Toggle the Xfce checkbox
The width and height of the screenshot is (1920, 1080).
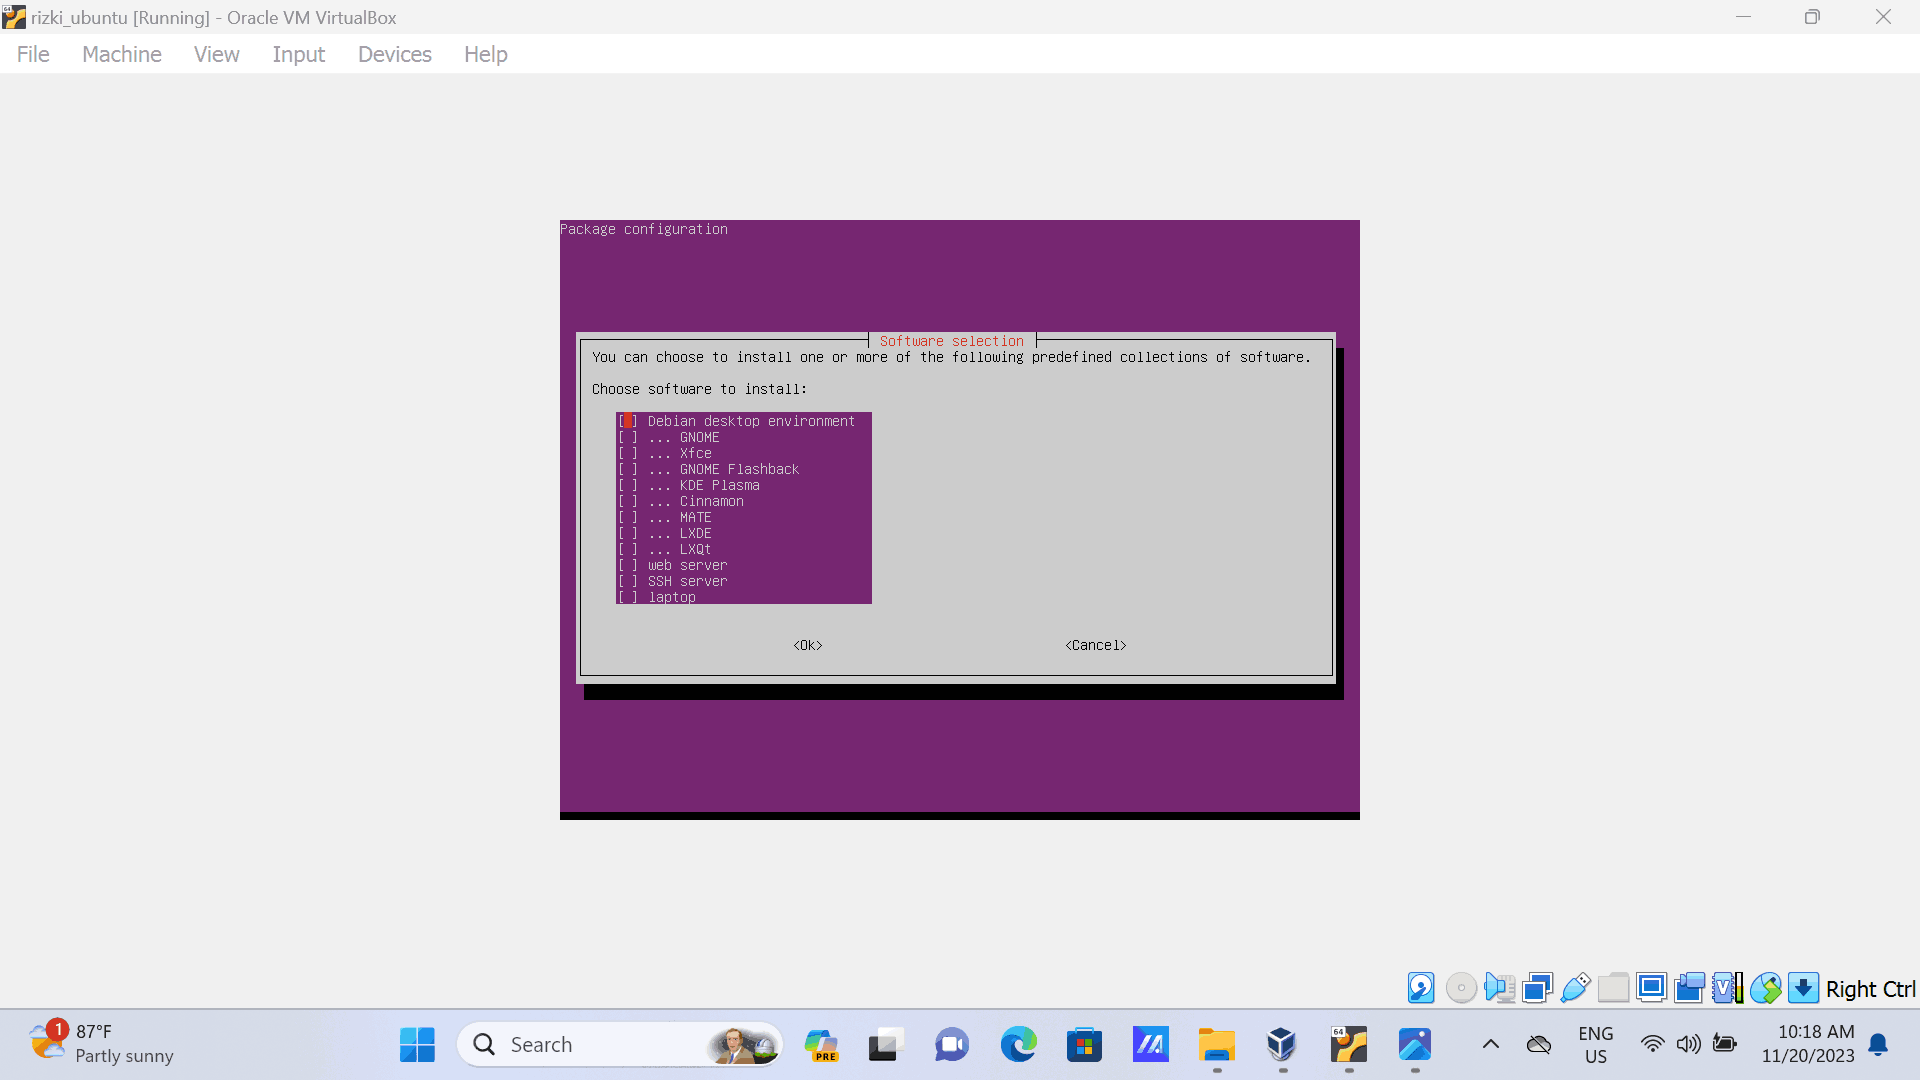point(628,453)
